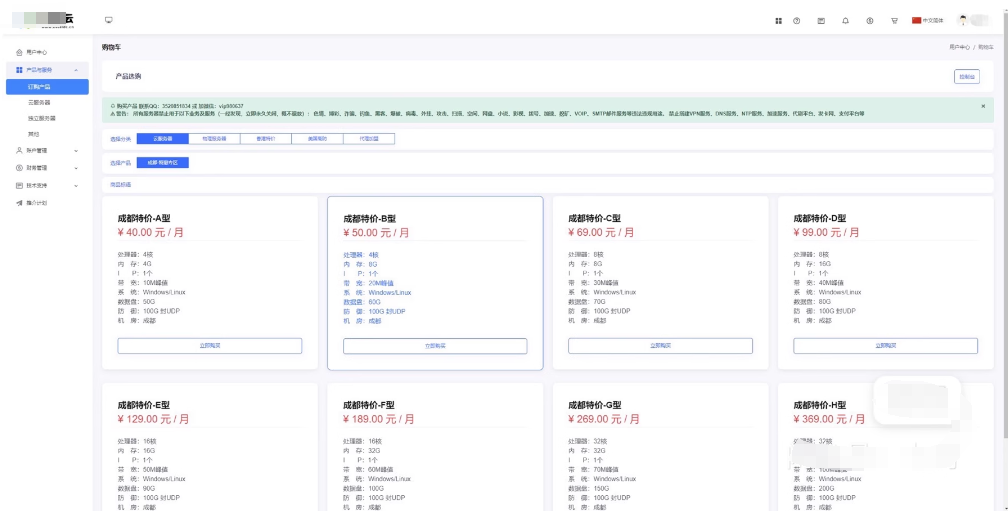Click the monitor icon in top header
This screenshot has height=518, width=1008.
pyautogui.click(x=109, y=20)
